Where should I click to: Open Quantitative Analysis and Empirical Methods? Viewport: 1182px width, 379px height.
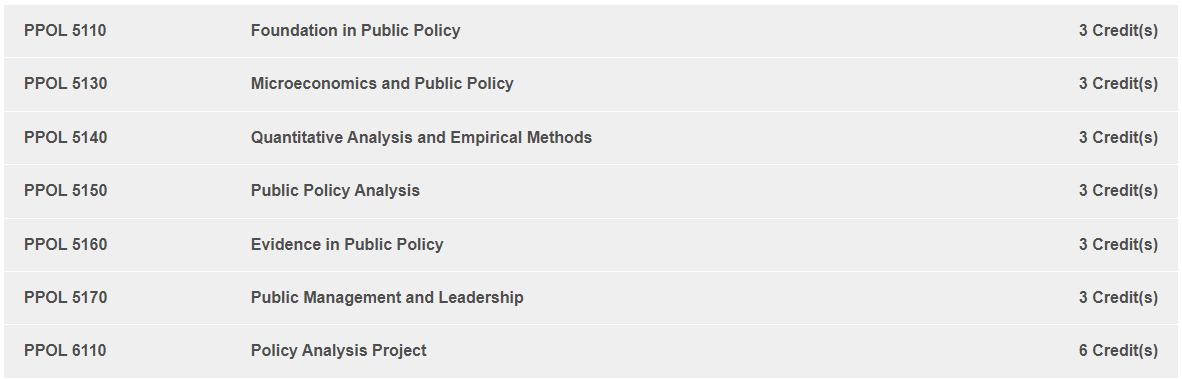coord(421,138)
